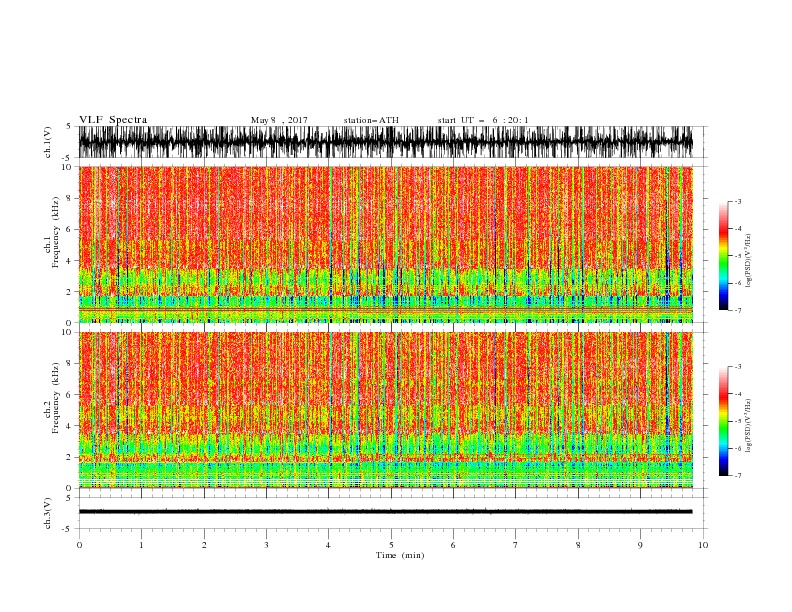Click the ch.1 frequency tick label "10"
The width and height of the screenshot is (792, 612).
(66, 167)
